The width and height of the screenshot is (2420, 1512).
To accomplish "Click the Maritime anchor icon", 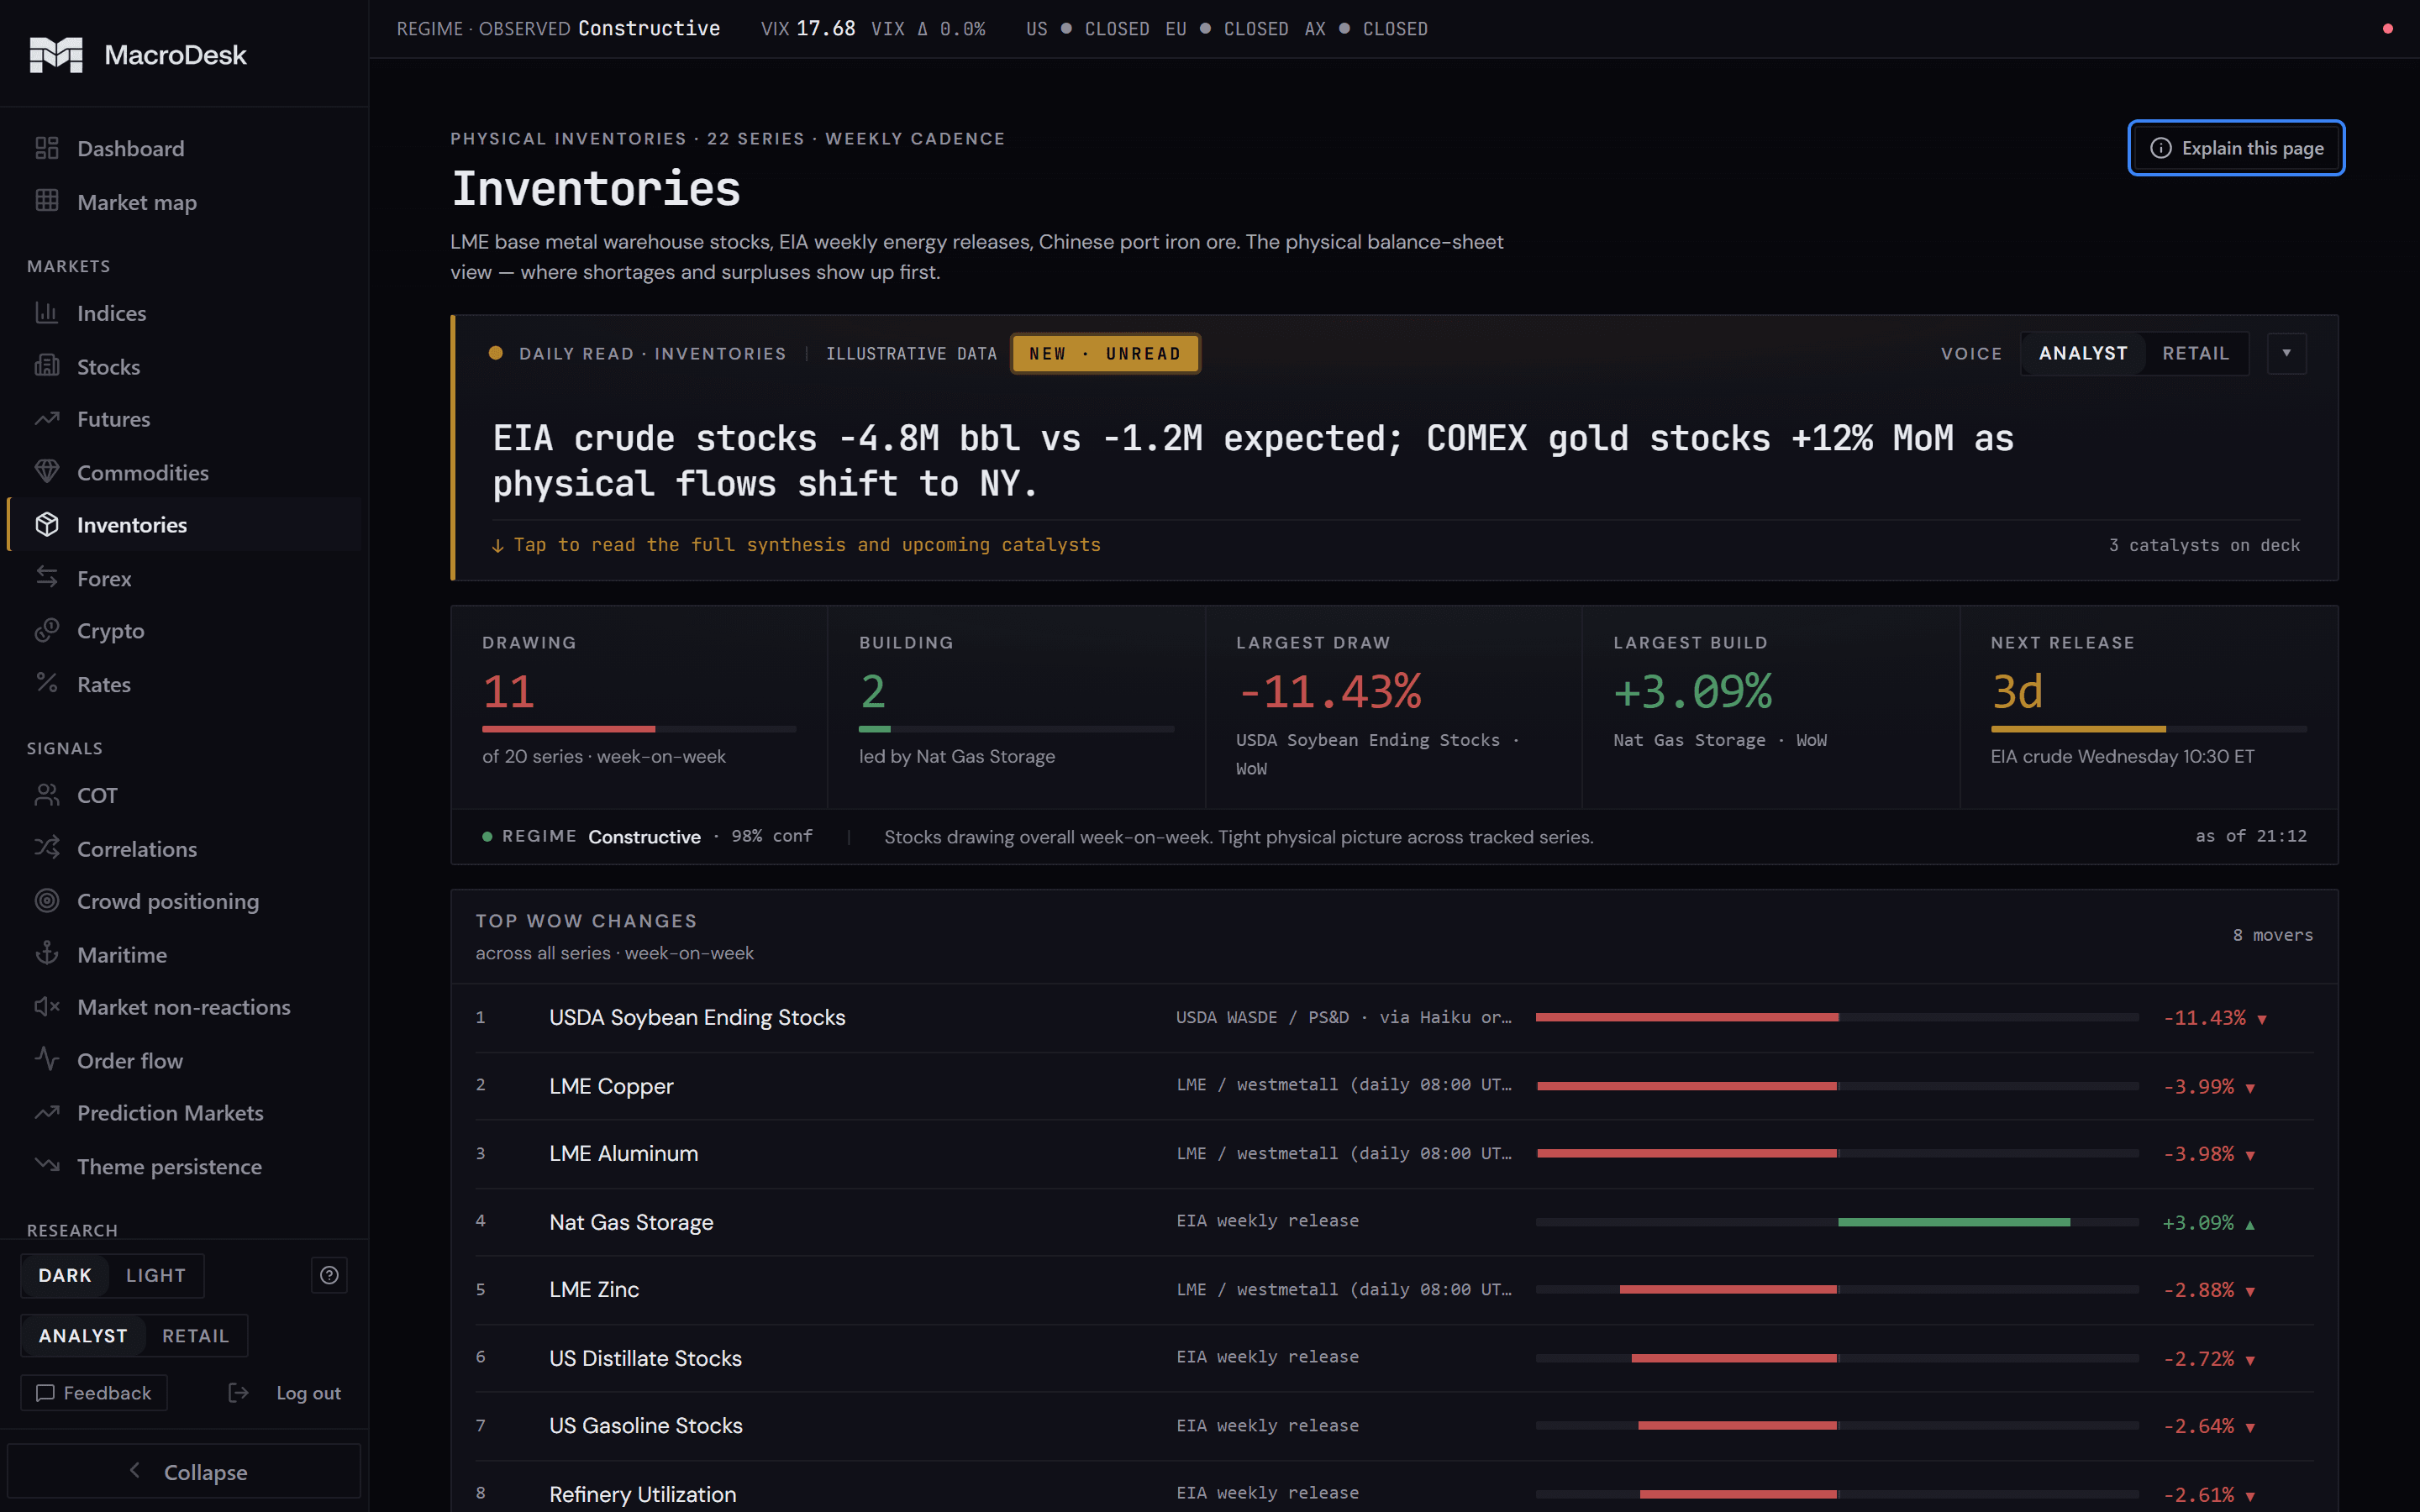I will coord(47,954).
